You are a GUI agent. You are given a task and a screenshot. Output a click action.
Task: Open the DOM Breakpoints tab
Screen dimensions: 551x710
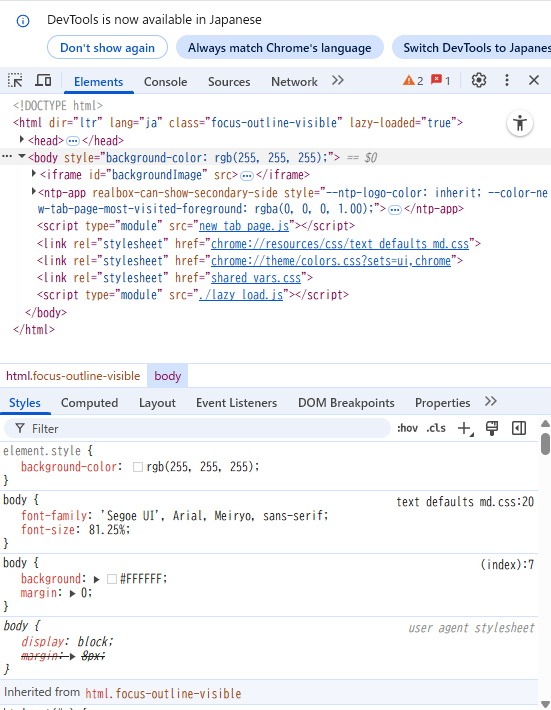coord(346,403)
